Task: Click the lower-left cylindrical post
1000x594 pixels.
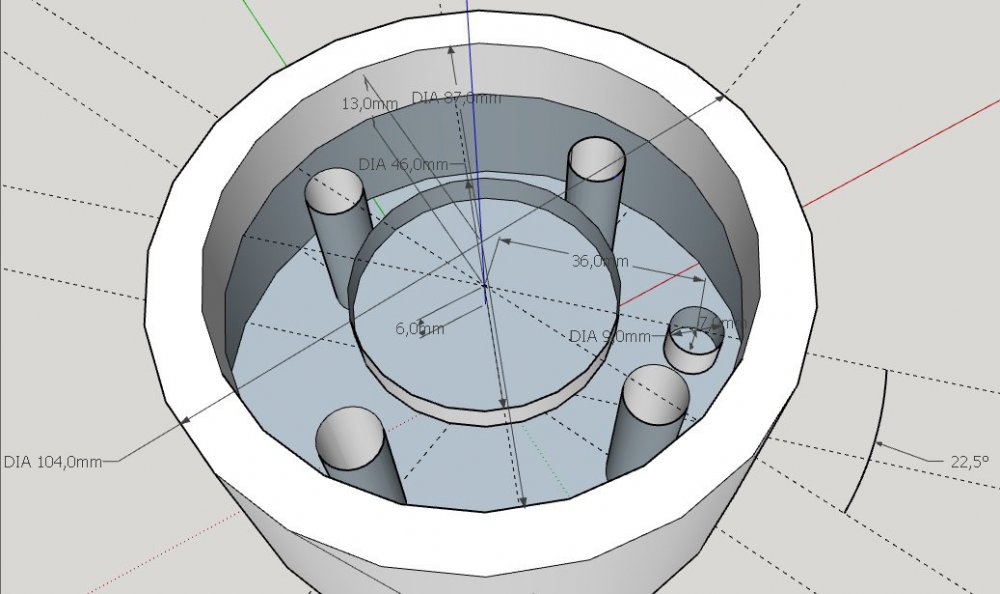Action: tap(355, 452)
